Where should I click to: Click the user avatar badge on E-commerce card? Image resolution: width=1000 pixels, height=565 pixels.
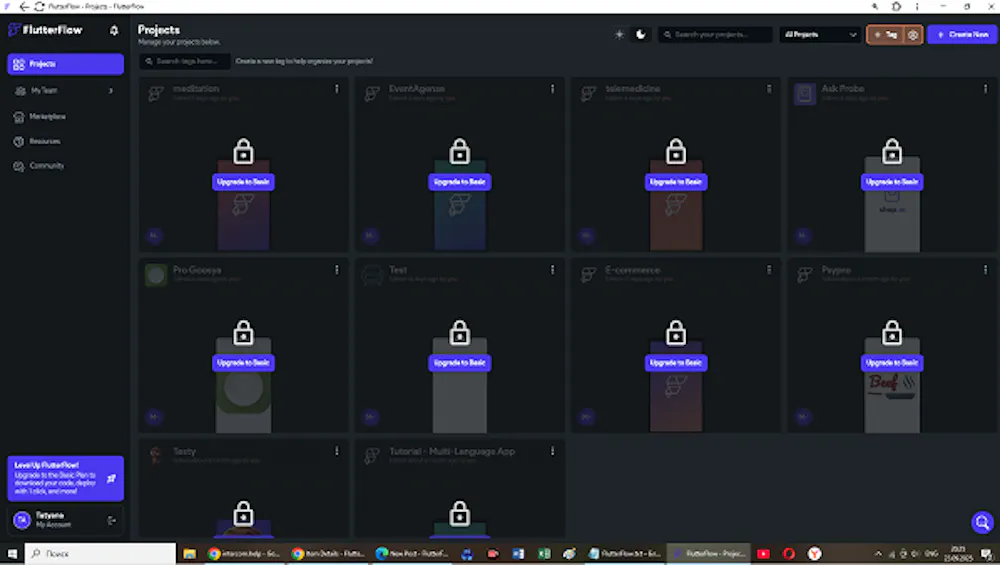click(x=586, y=416)
